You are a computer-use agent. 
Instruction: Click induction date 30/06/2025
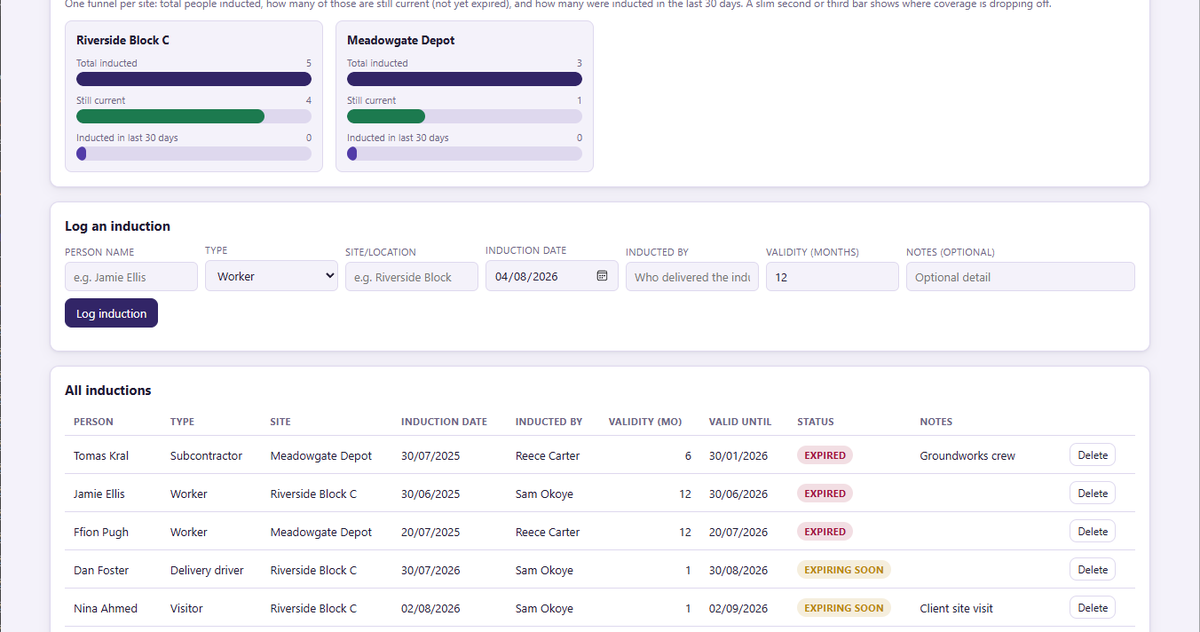(x=430, y=494)
